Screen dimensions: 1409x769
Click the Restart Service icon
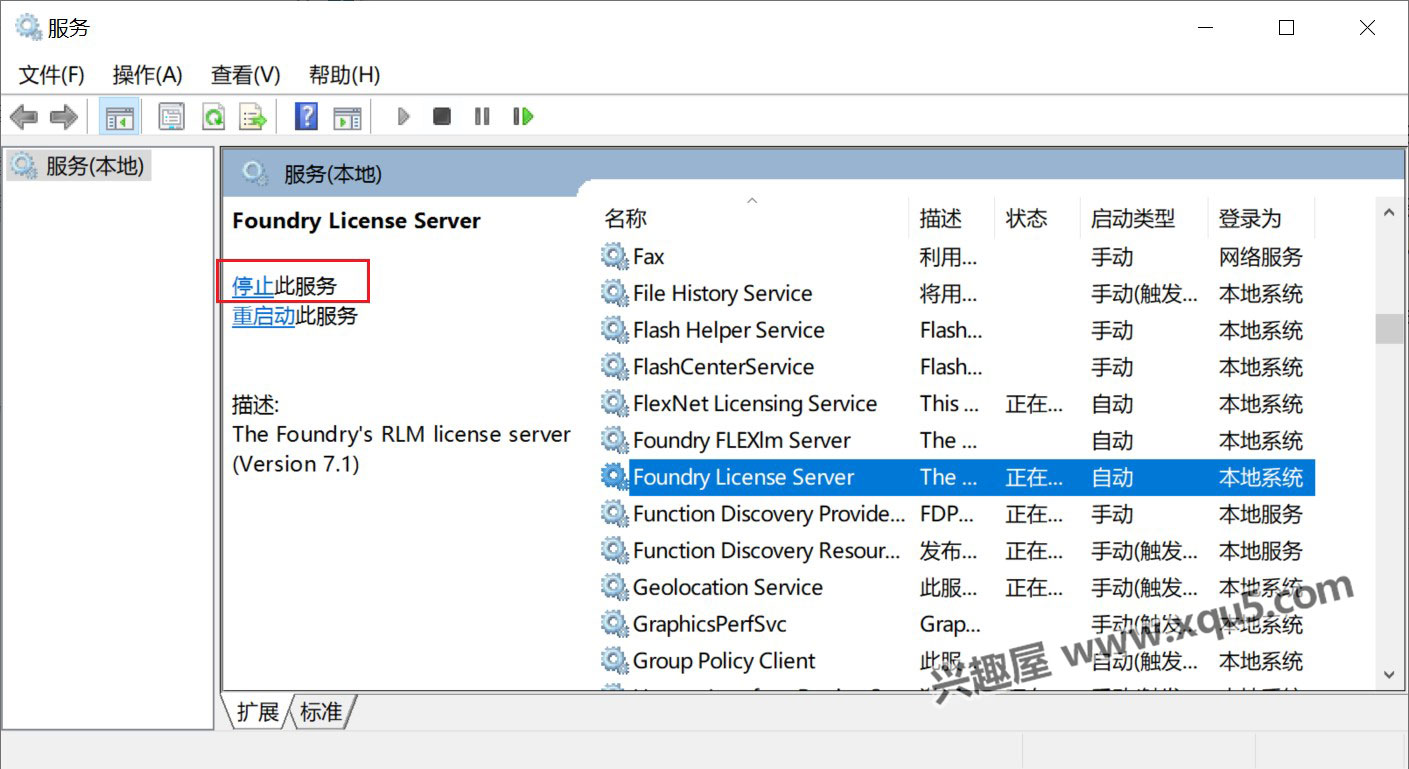point(523,117)
